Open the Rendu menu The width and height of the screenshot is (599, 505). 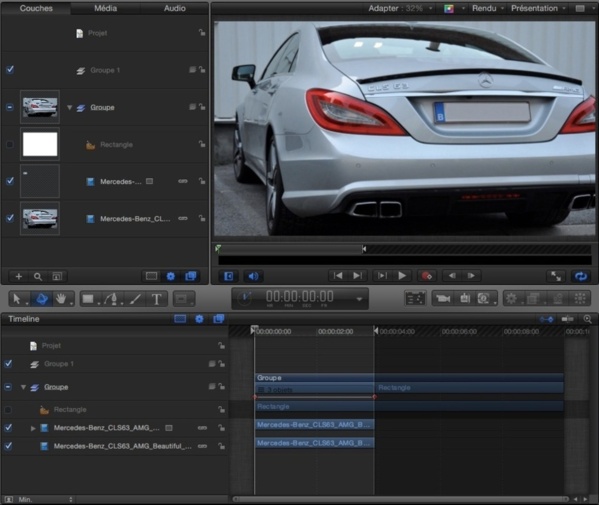coord(488,8)
